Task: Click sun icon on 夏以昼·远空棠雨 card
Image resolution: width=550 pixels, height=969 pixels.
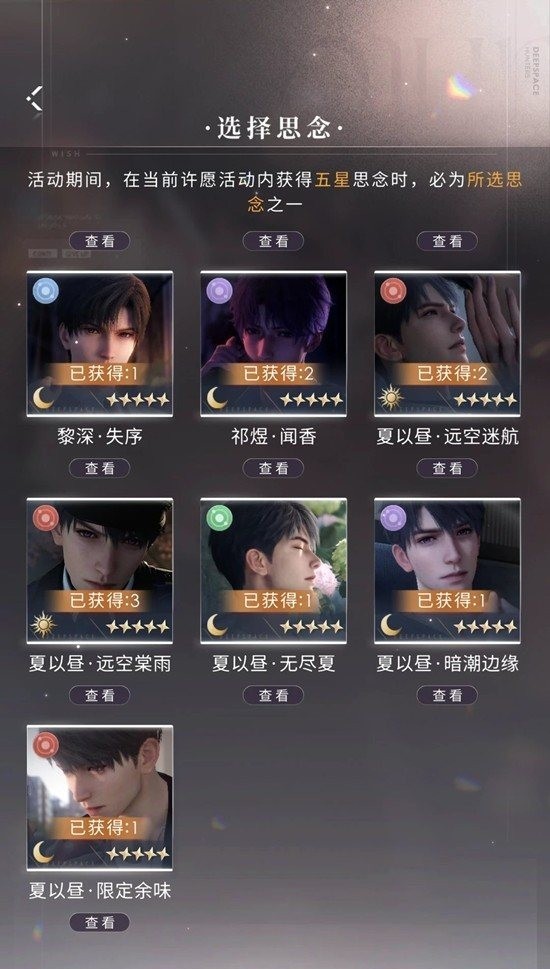Action: pos(43,626)
